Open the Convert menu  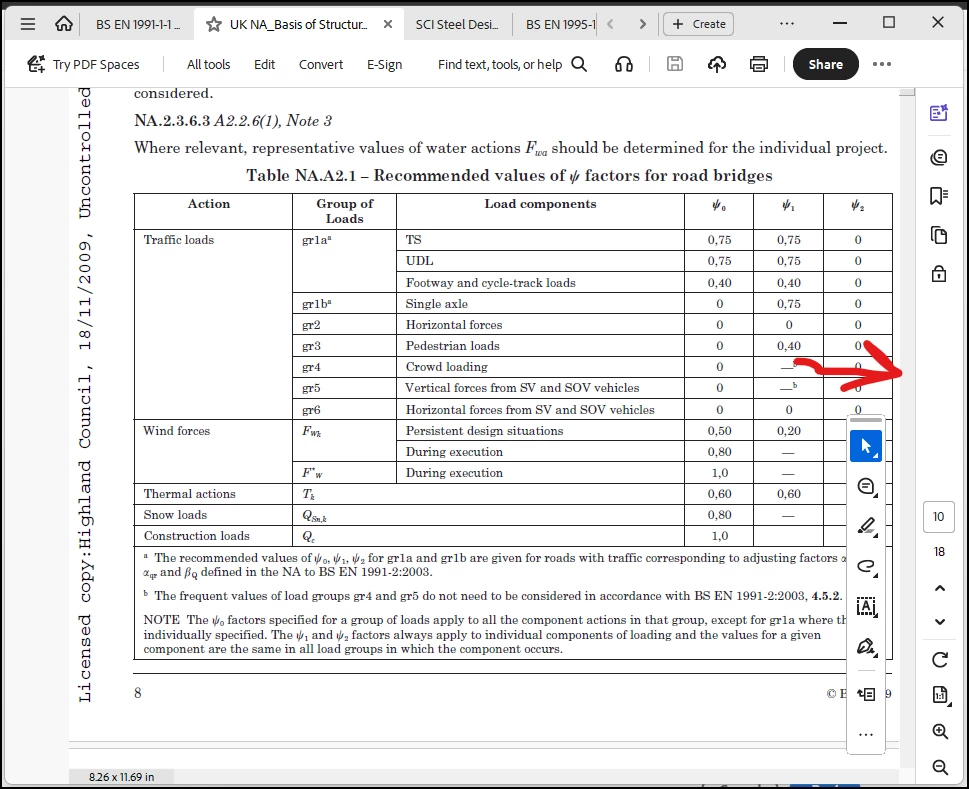(321, 64)
